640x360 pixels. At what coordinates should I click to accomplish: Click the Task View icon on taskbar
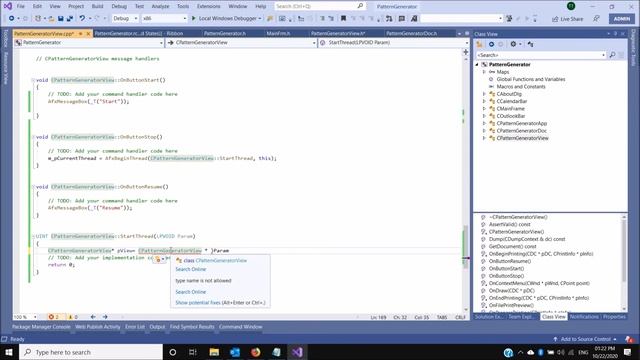[x=193, y=352]
